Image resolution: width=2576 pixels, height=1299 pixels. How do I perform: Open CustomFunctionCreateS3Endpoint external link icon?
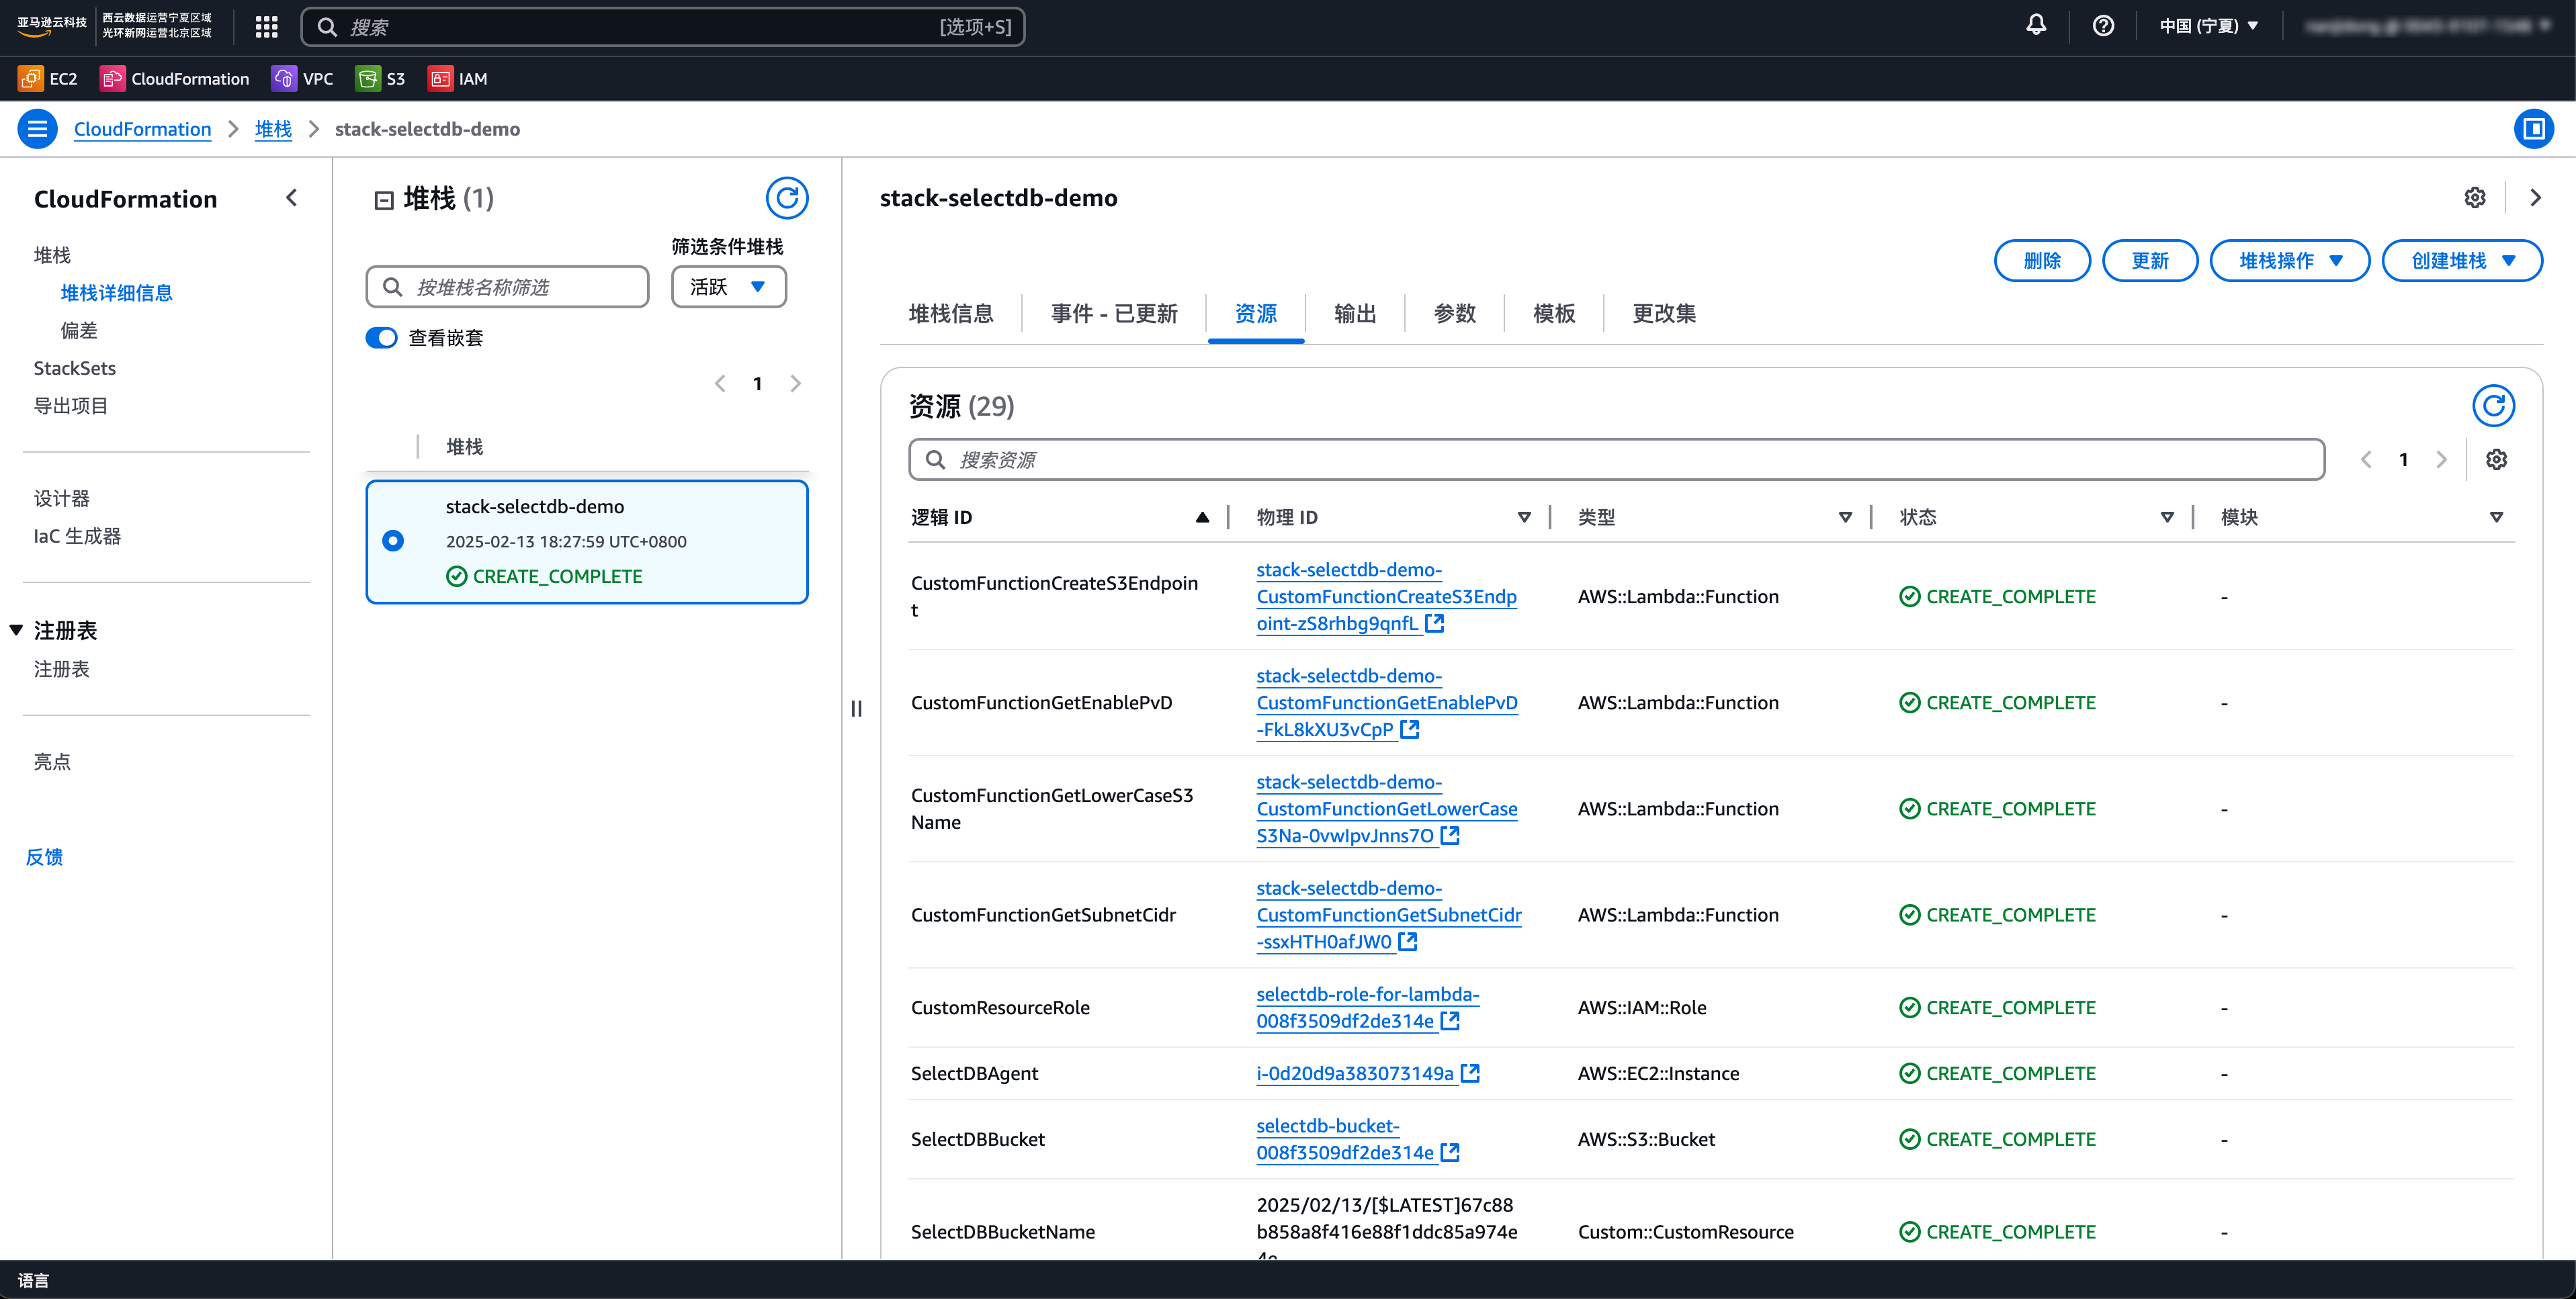click(1435, 623)
